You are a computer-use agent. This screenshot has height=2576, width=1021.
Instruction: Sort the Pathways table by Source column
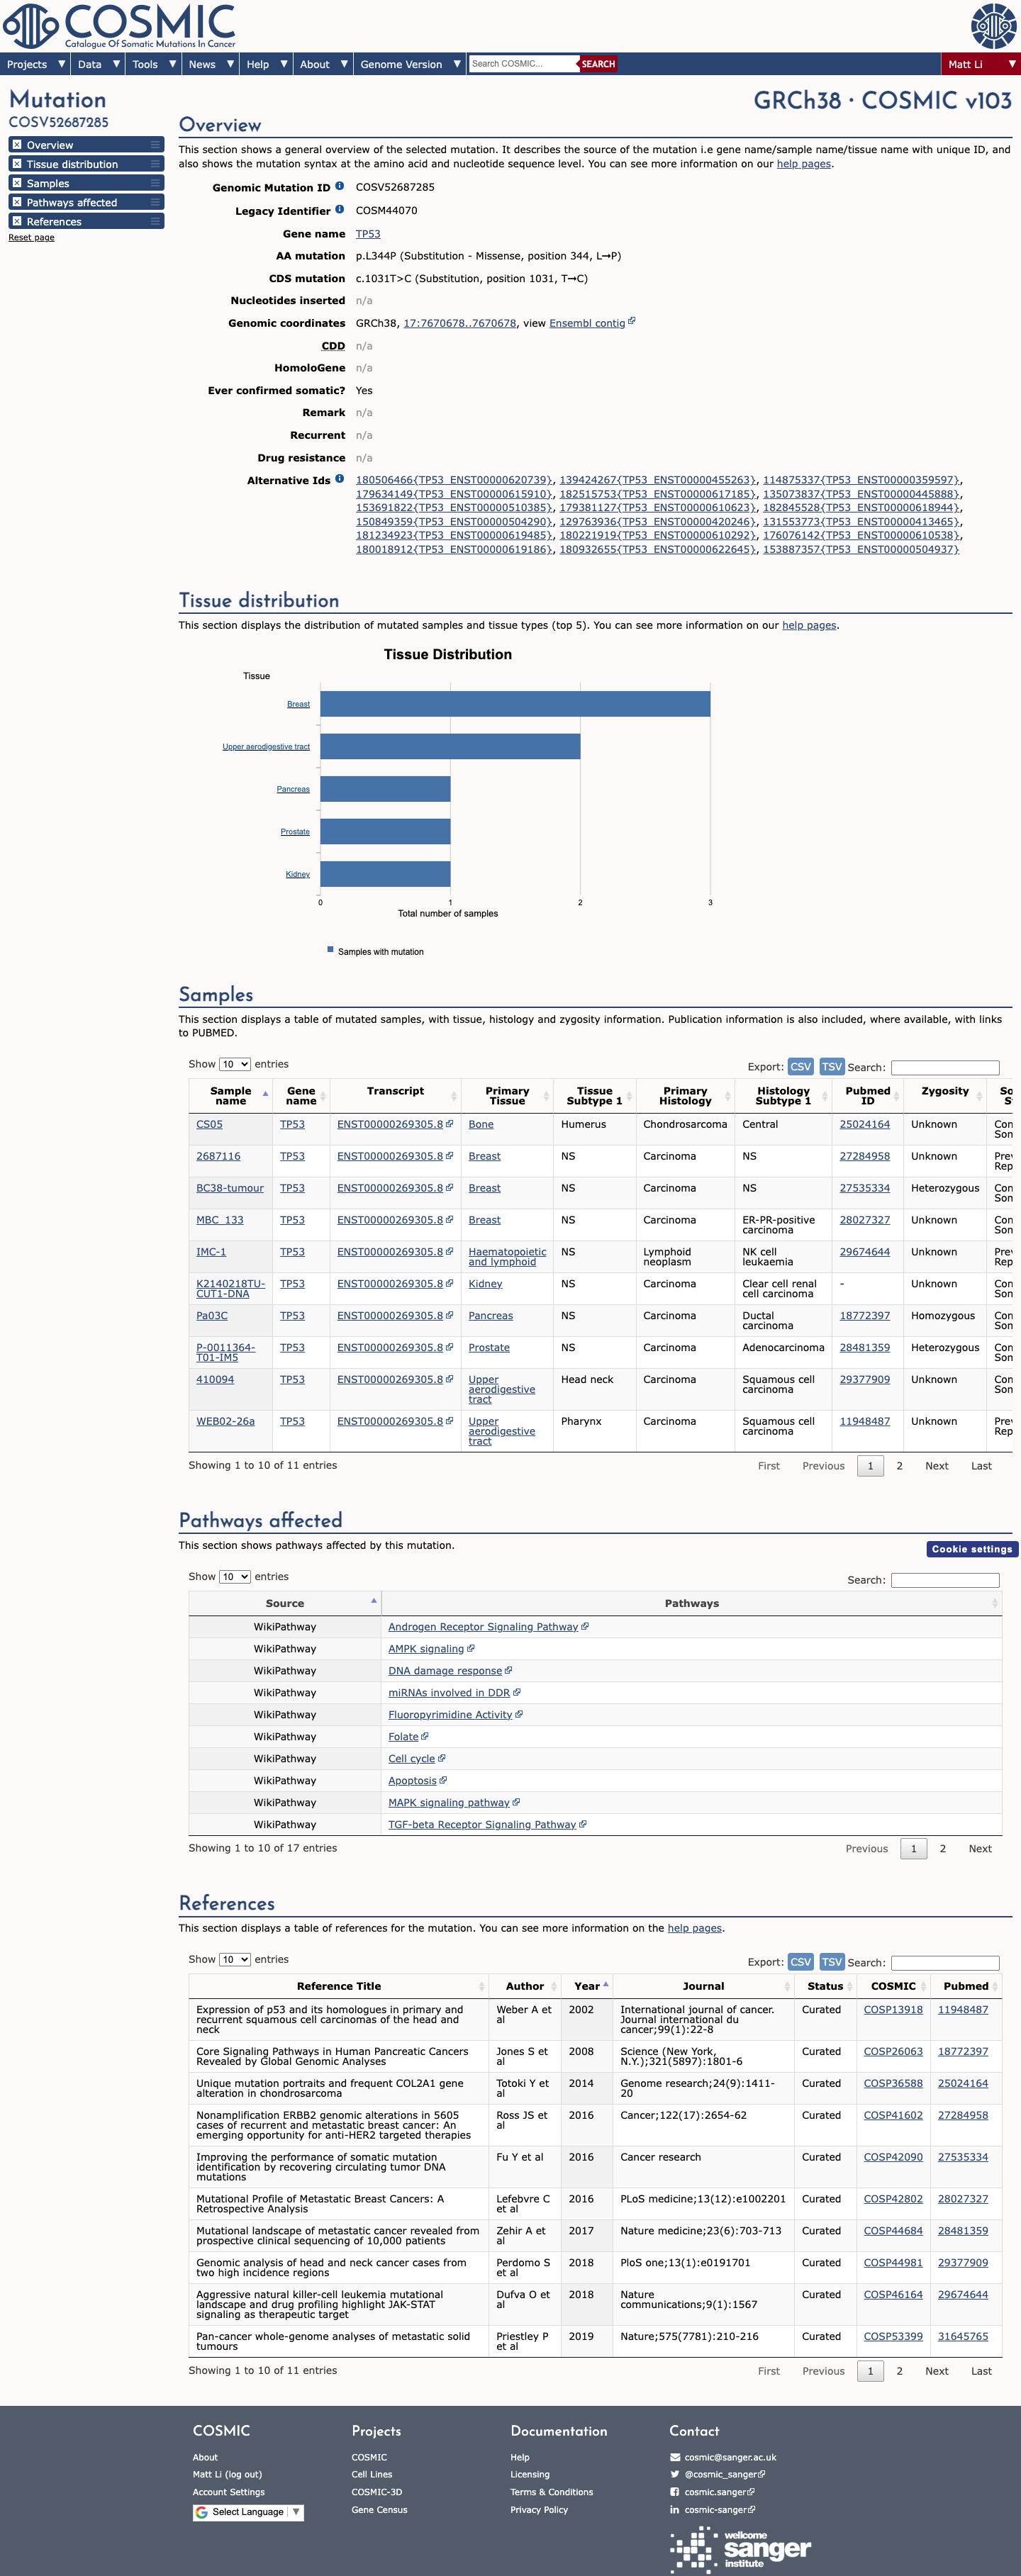pyautogui.click(x=285, y=1603)
